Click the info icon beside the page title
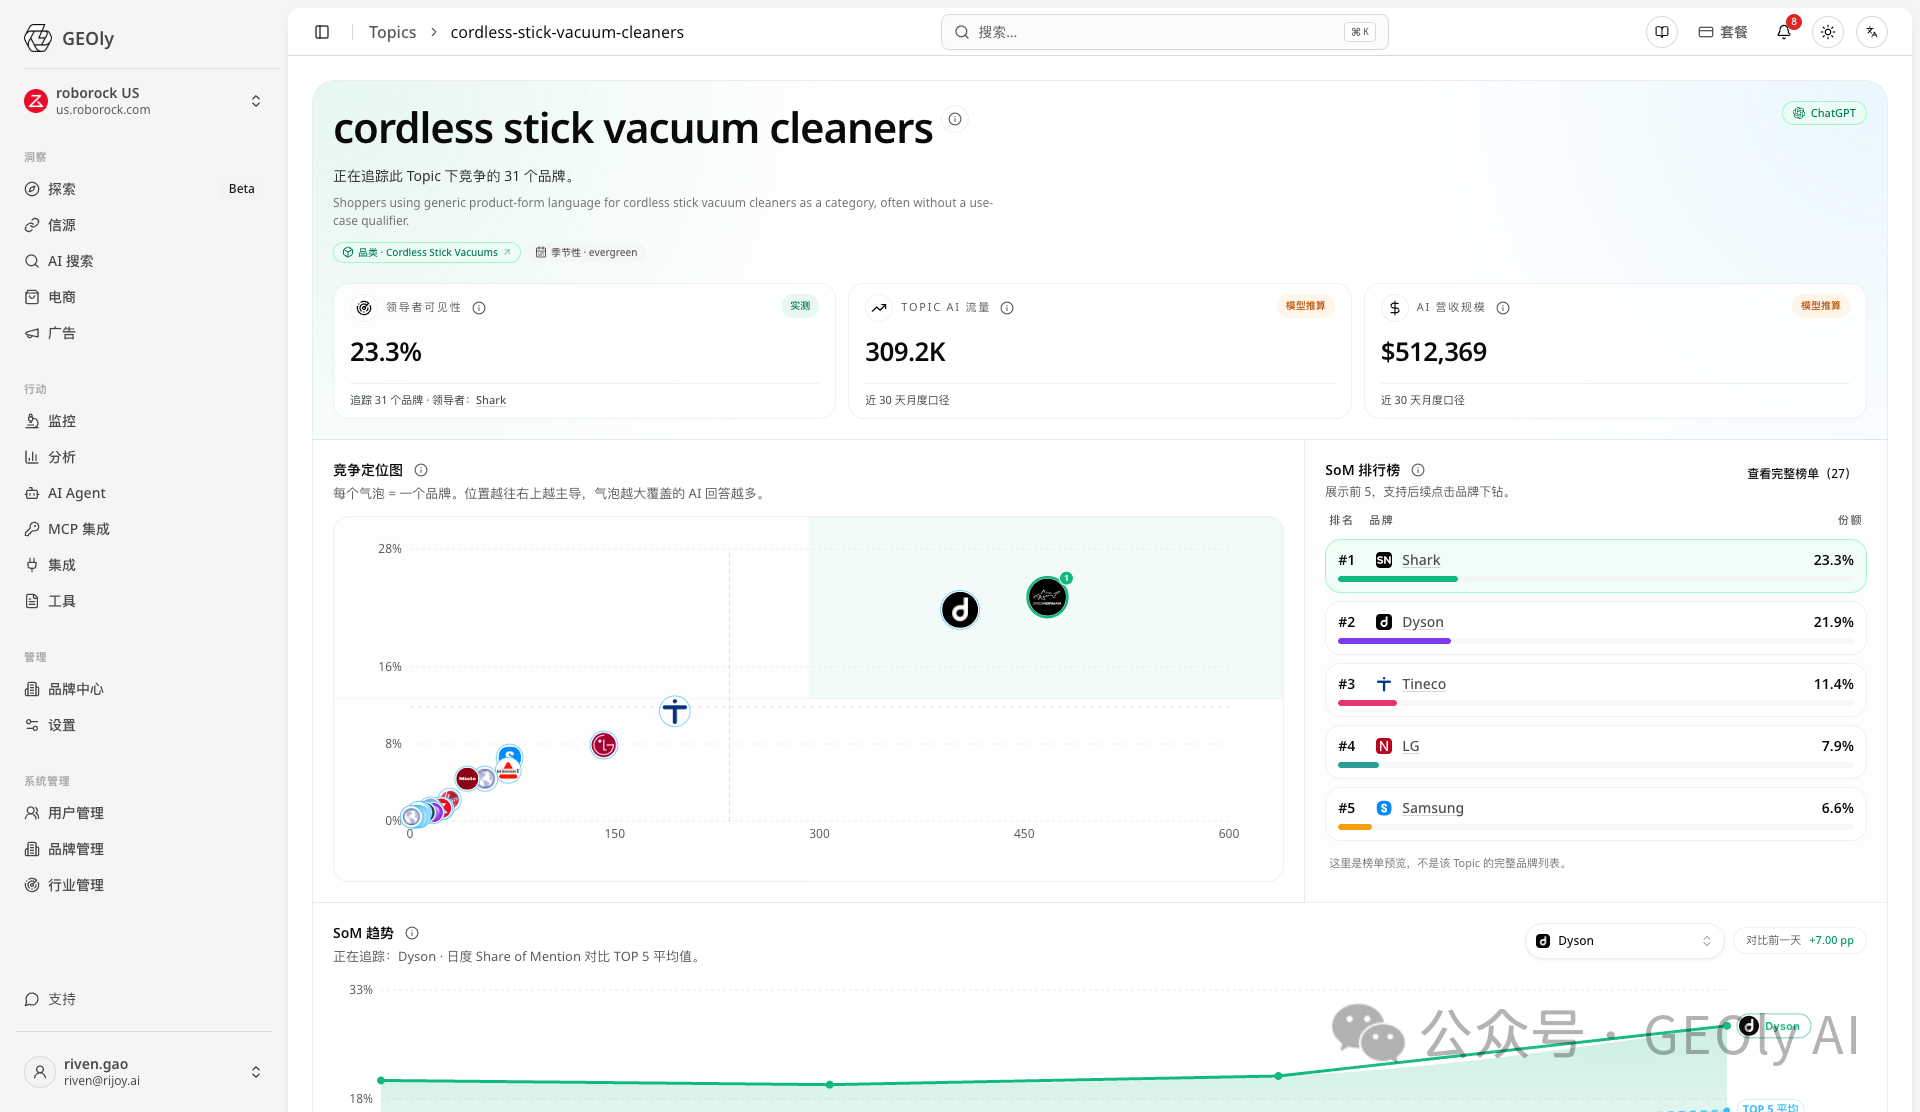The width and height of the screenshot is (1920, 1112). (x=955, y=119)
